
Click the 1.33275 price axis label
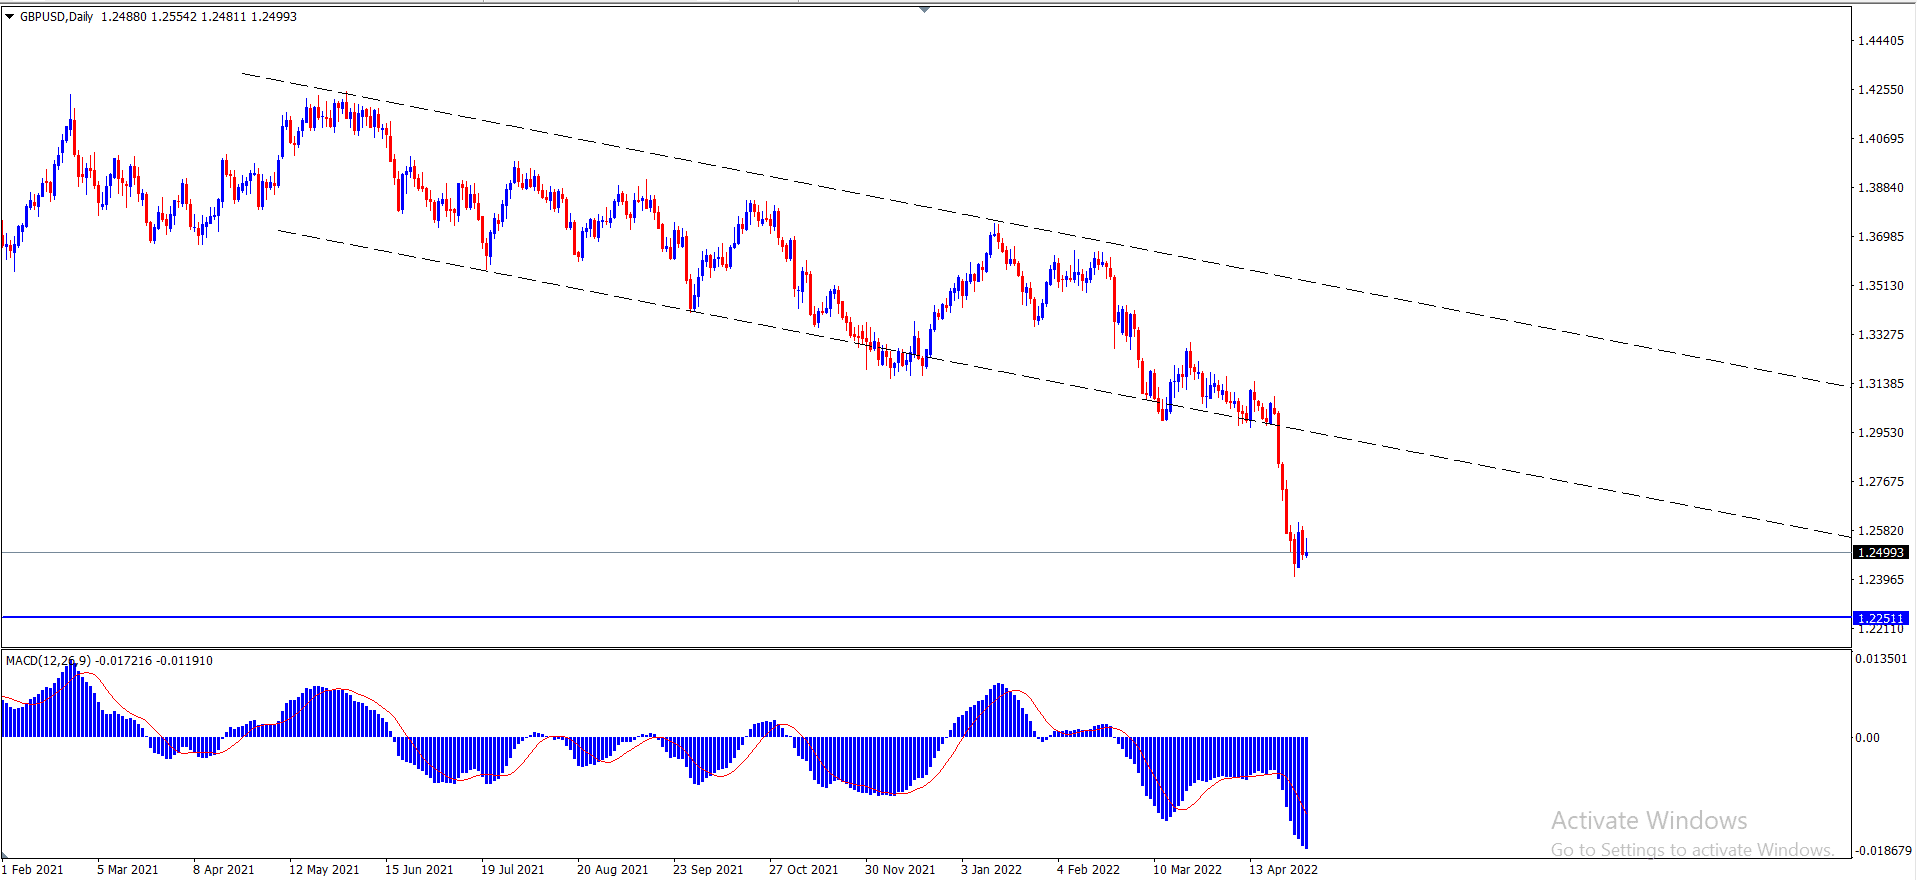tap(1881, 335)
